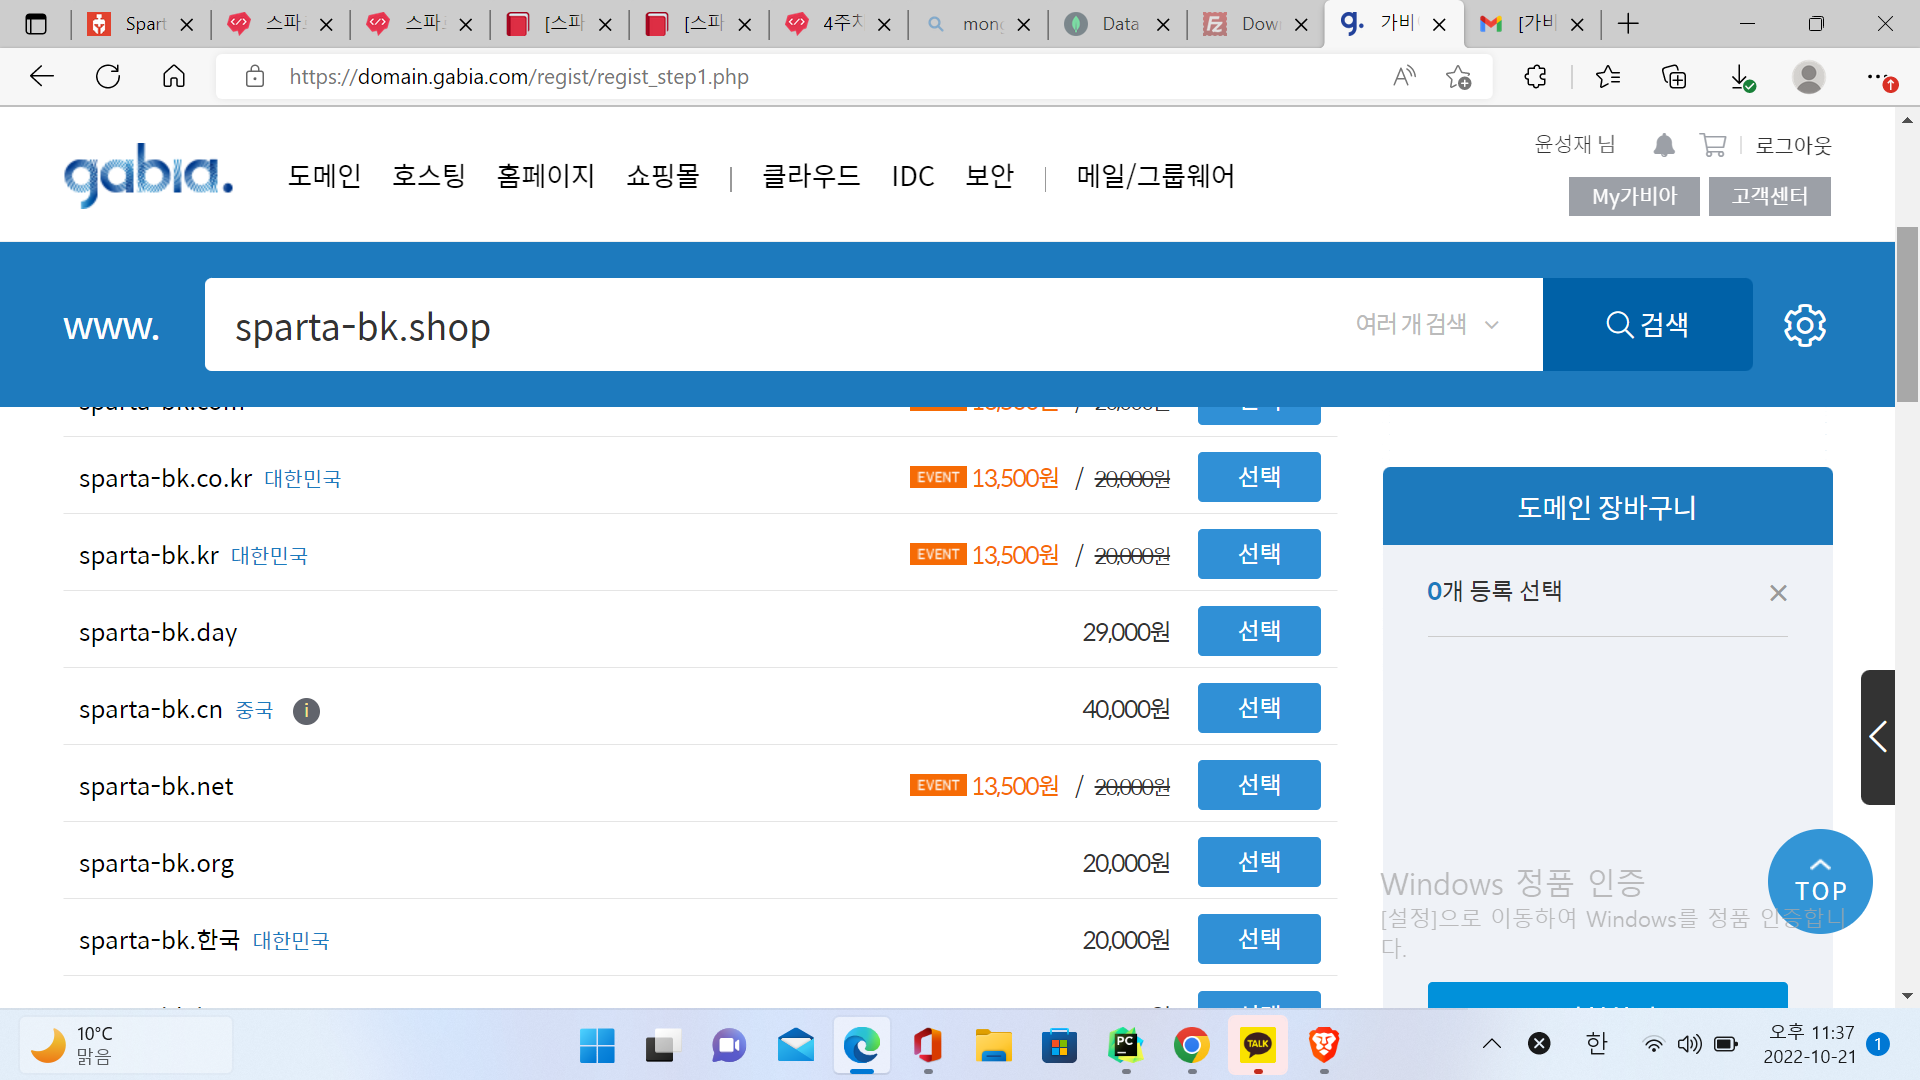The height and width of the screenshot is (1080, 1920).
Task: Refresh the page
Action: 108,77
